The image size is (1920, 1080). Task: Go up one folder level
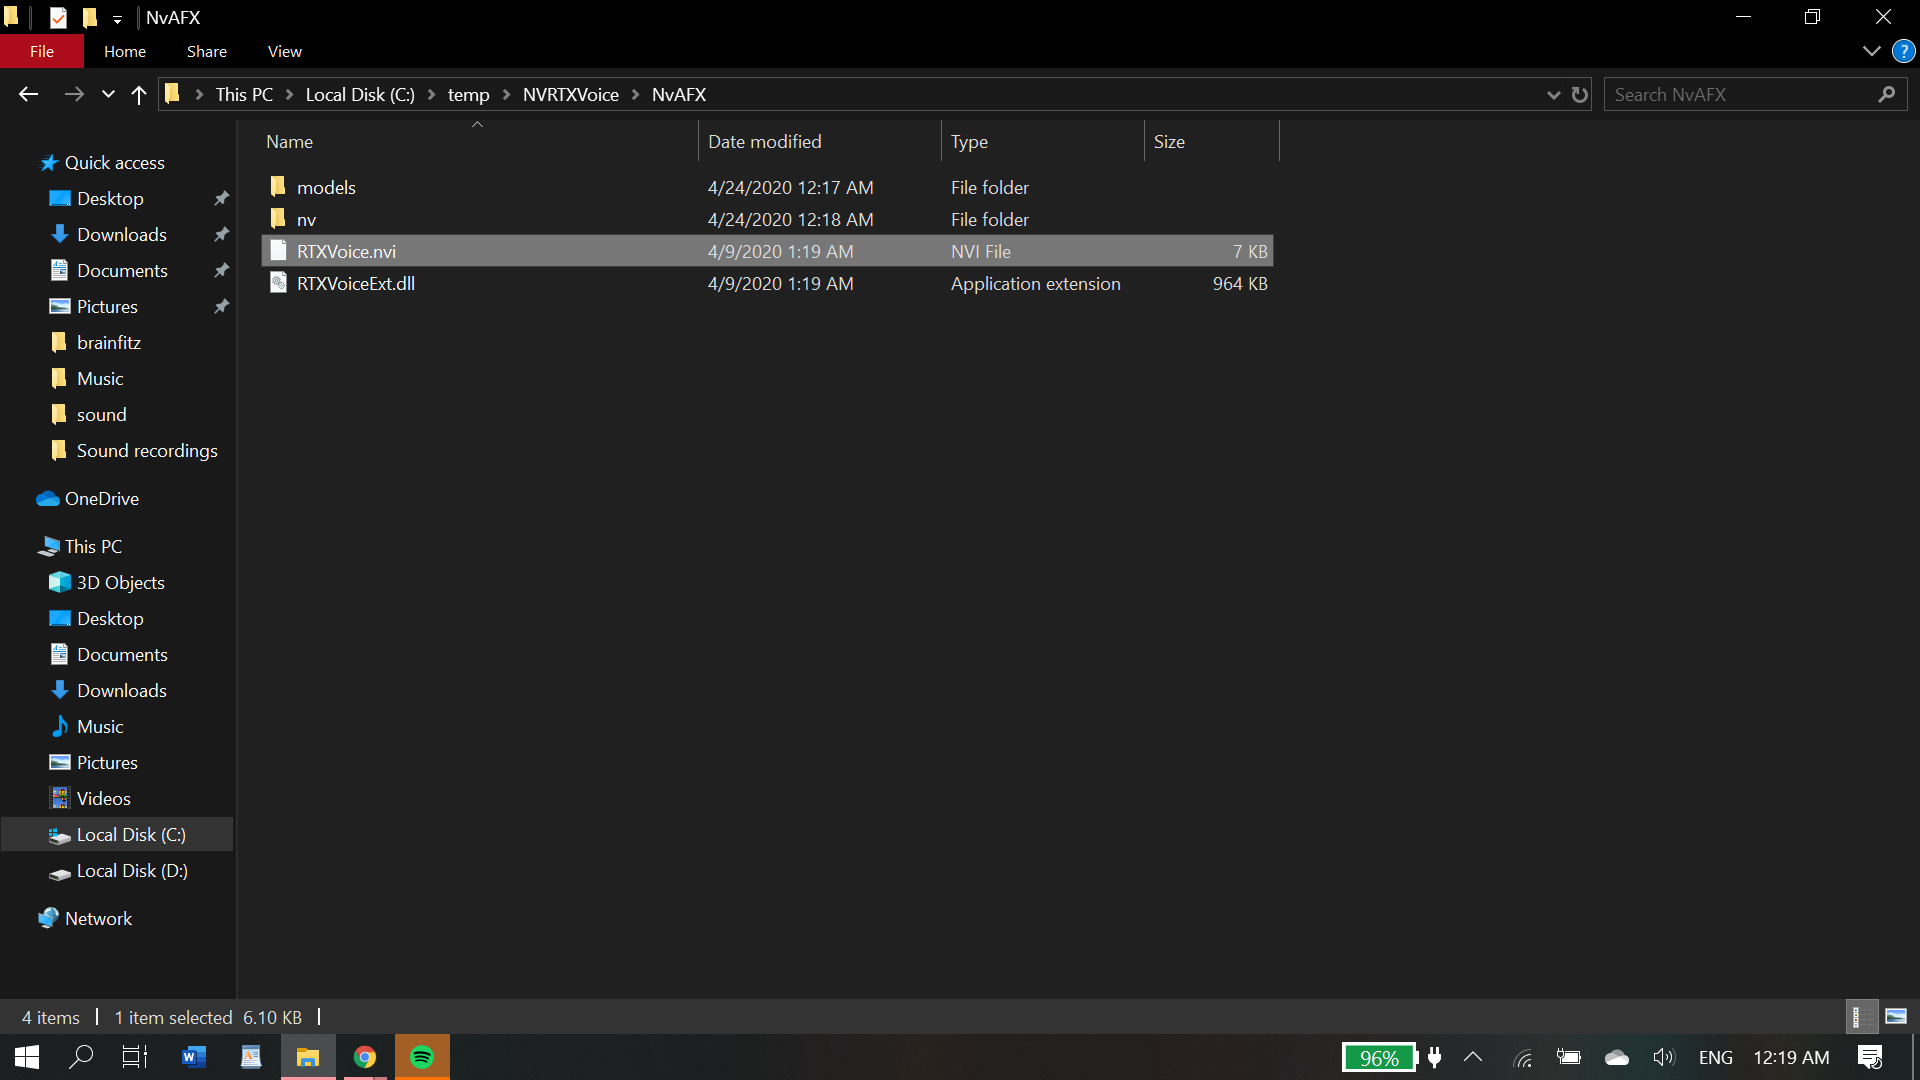click(x=139, y=95)
